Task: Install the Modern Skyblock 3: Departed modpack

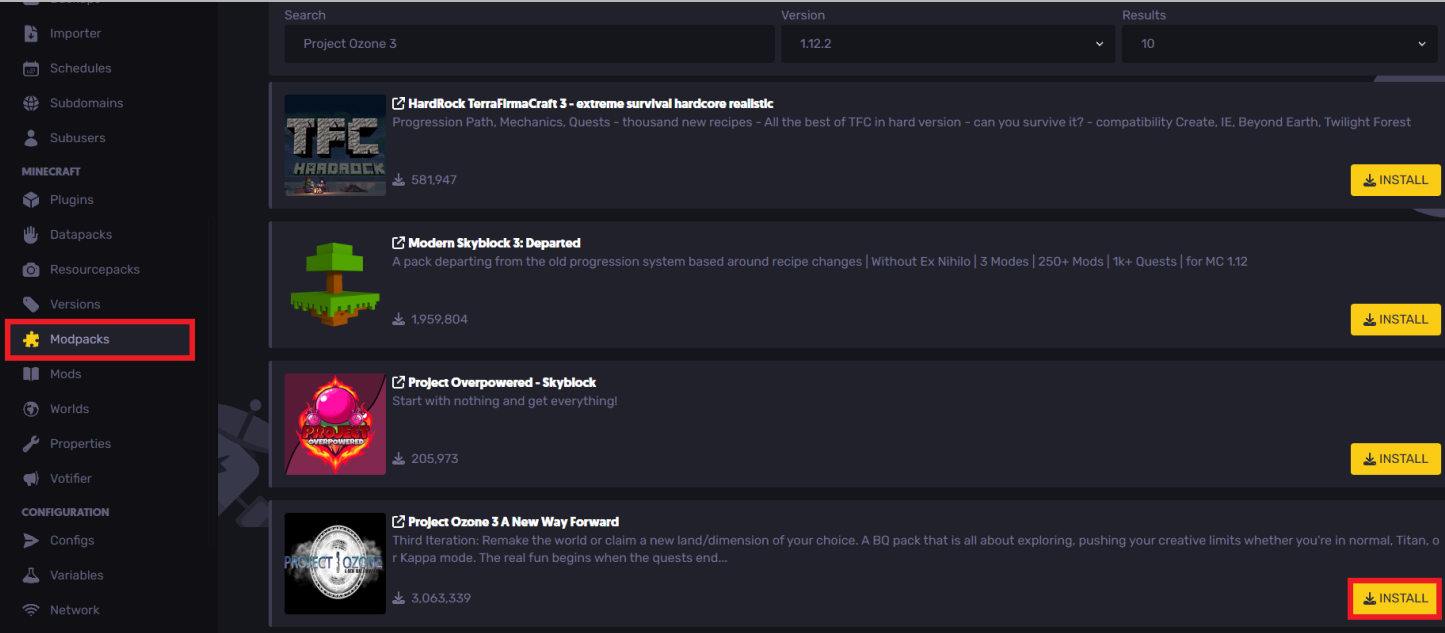Action: click(x=1395, y=320)
